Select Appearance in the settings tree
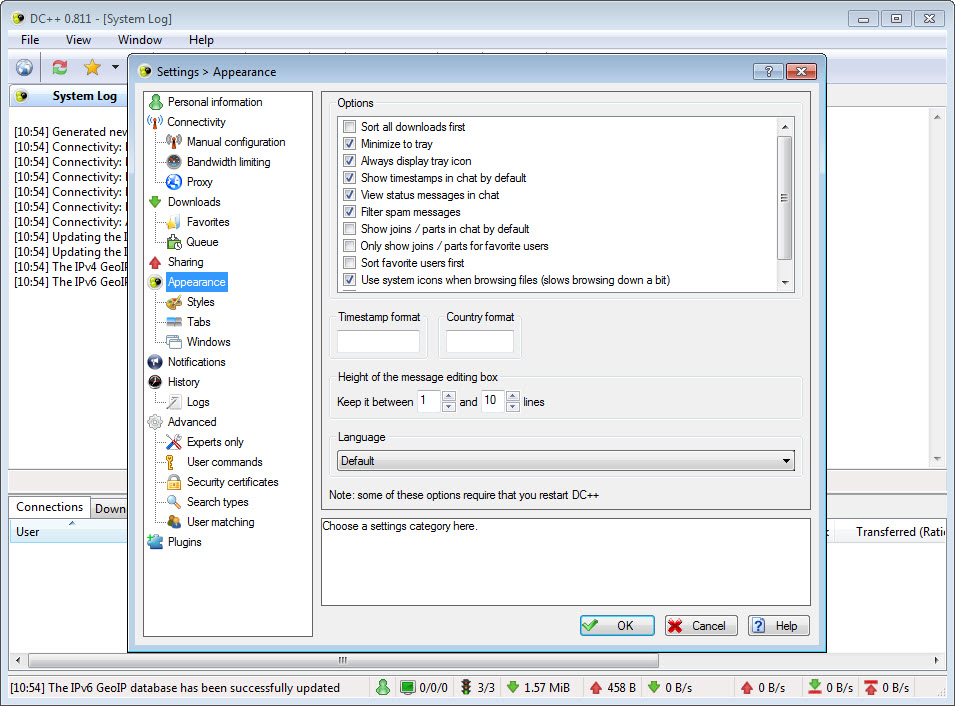Screen dimensions: 955x706 point(196,282)
